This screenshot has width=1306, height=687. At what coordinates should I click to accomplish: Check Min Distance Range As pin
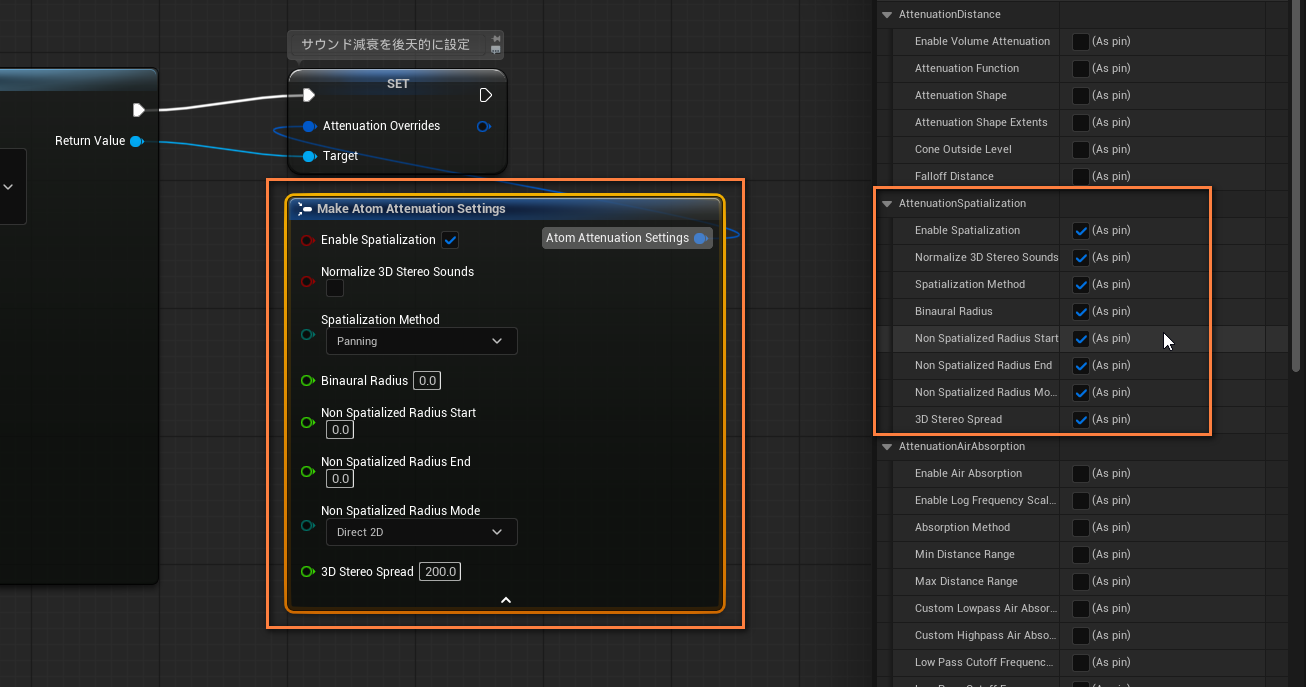click(1081, 554)
